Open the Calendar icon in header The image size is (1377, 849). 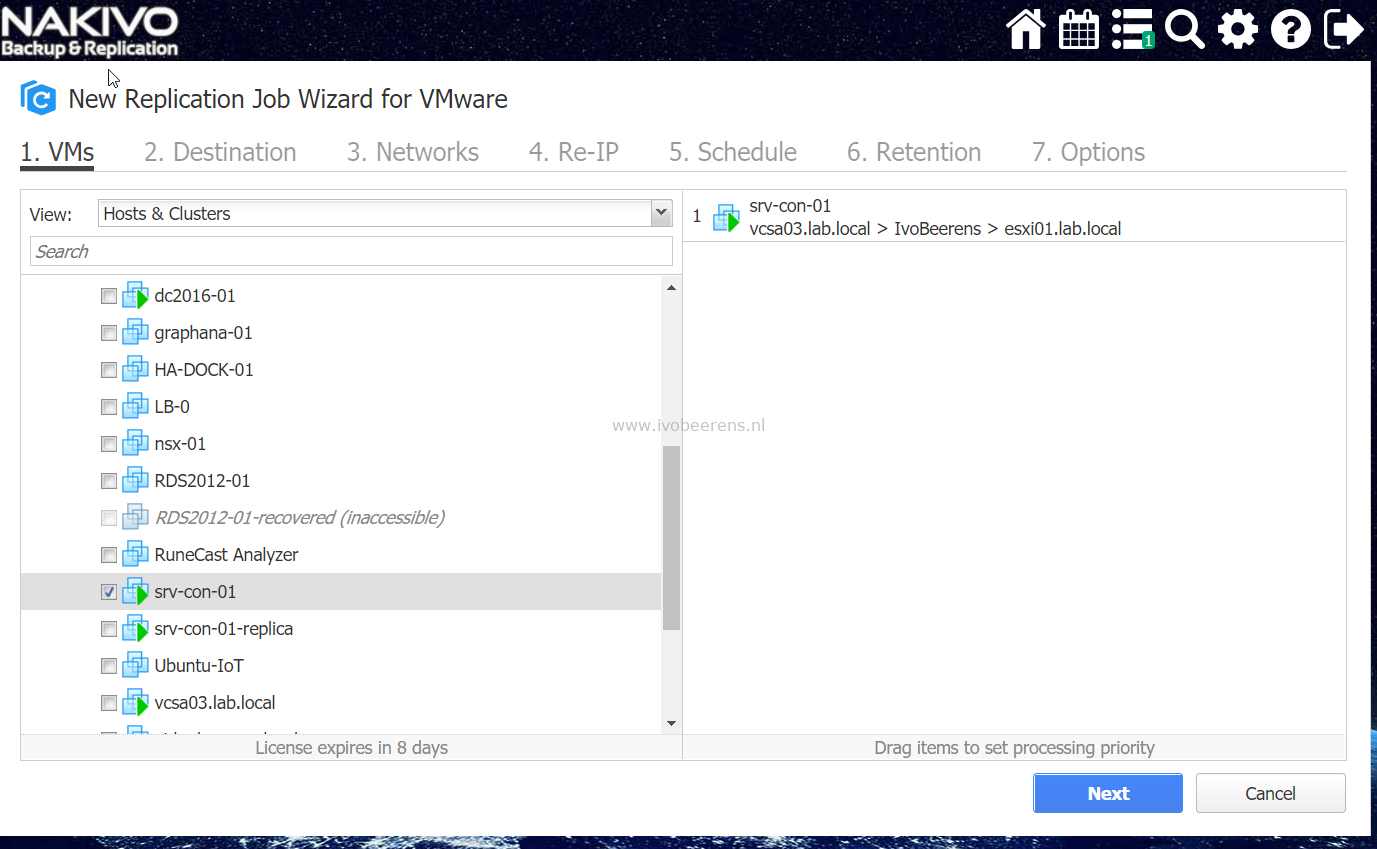point(1079,29)
